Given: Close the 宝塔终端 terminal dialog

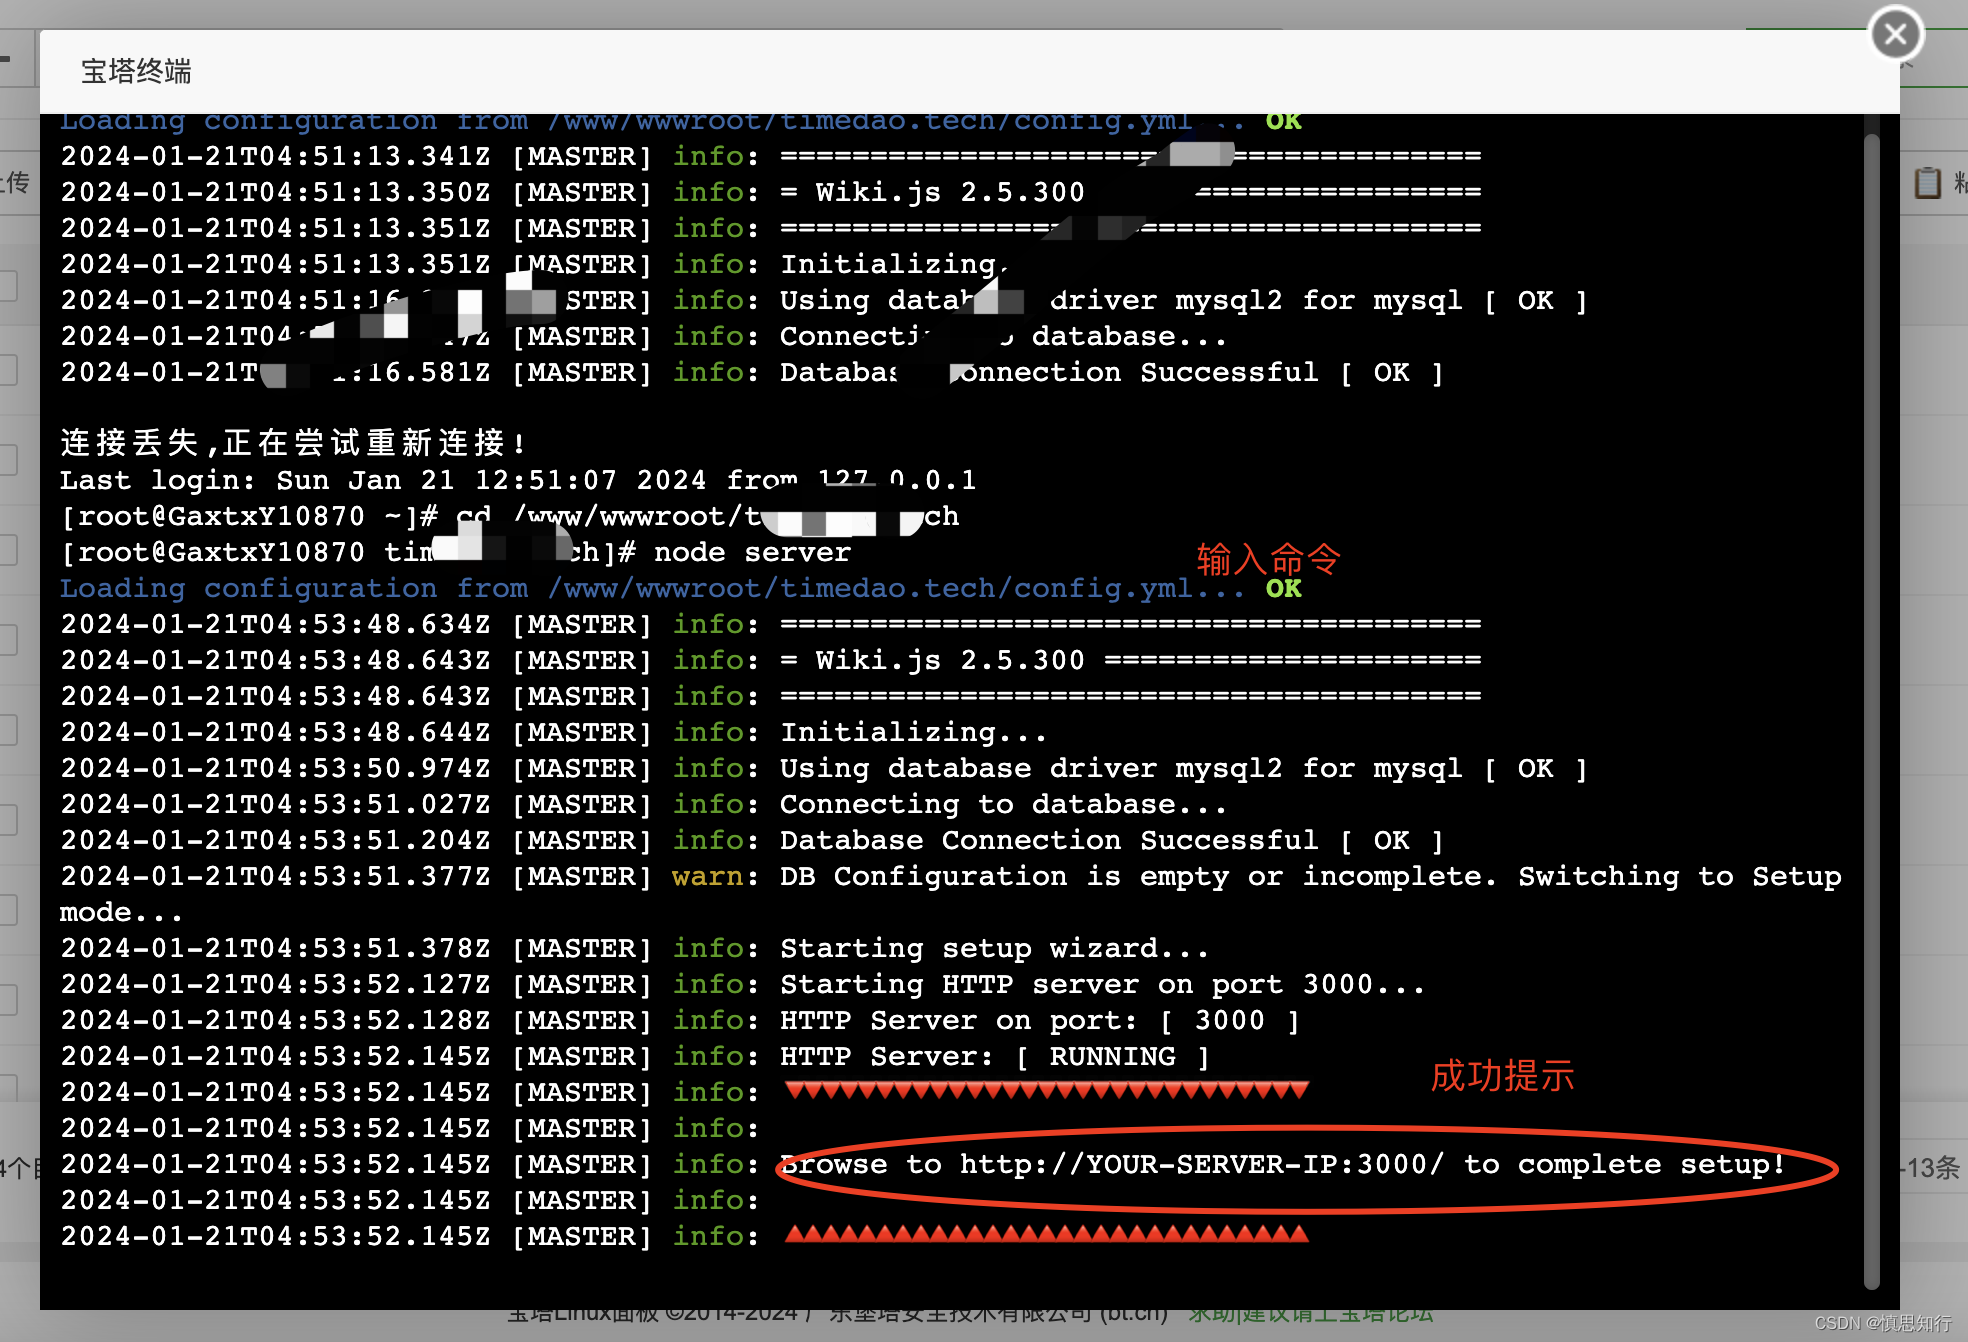Looking at the screenshot, I should pos(1895,35).
